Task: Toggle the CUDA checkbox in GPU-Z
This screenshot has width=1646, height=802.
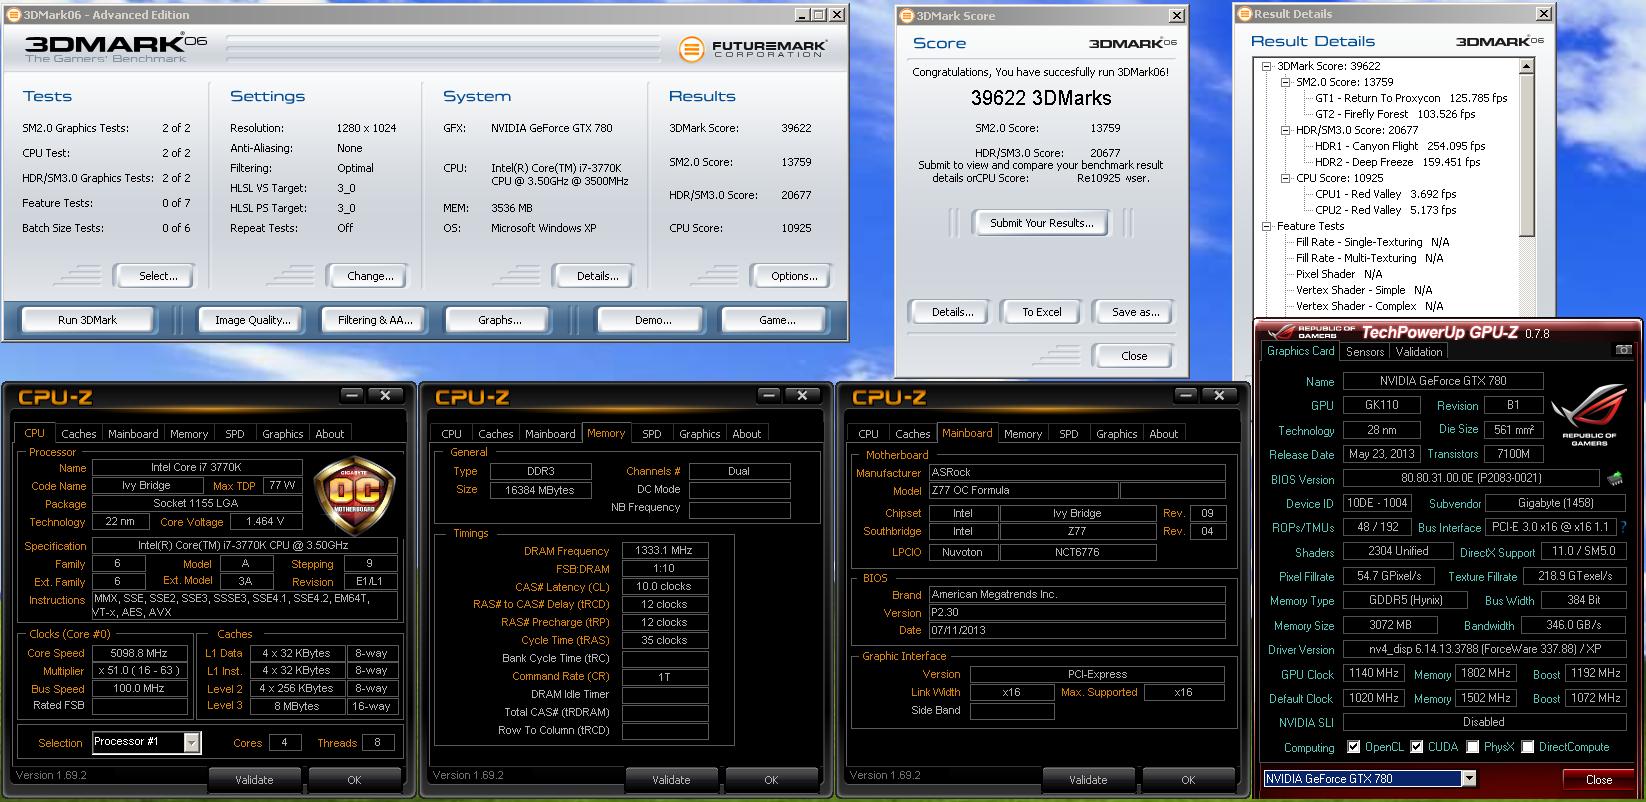Action: [x=1416, y=747]
